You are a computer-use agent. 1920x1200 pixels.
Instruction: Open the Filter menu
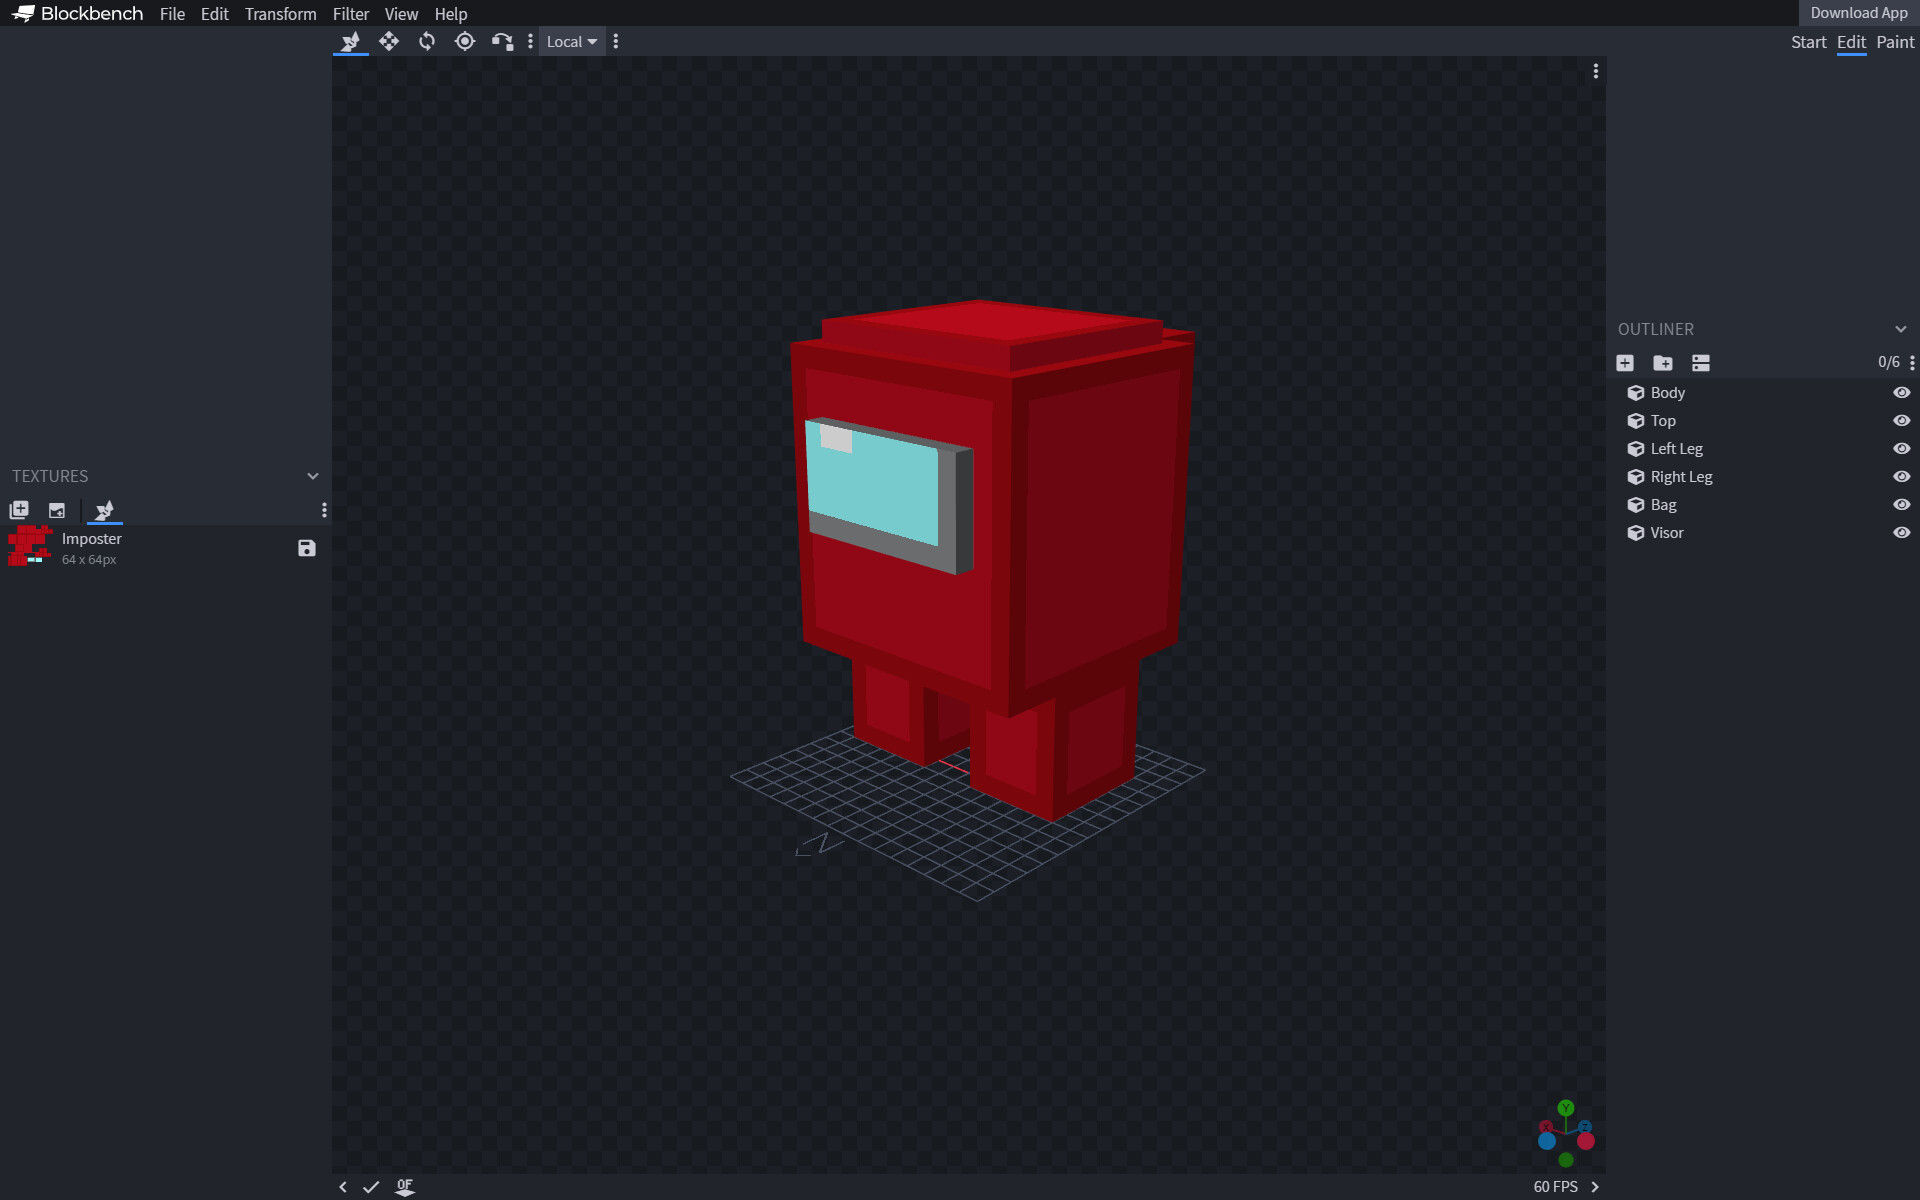350,13
